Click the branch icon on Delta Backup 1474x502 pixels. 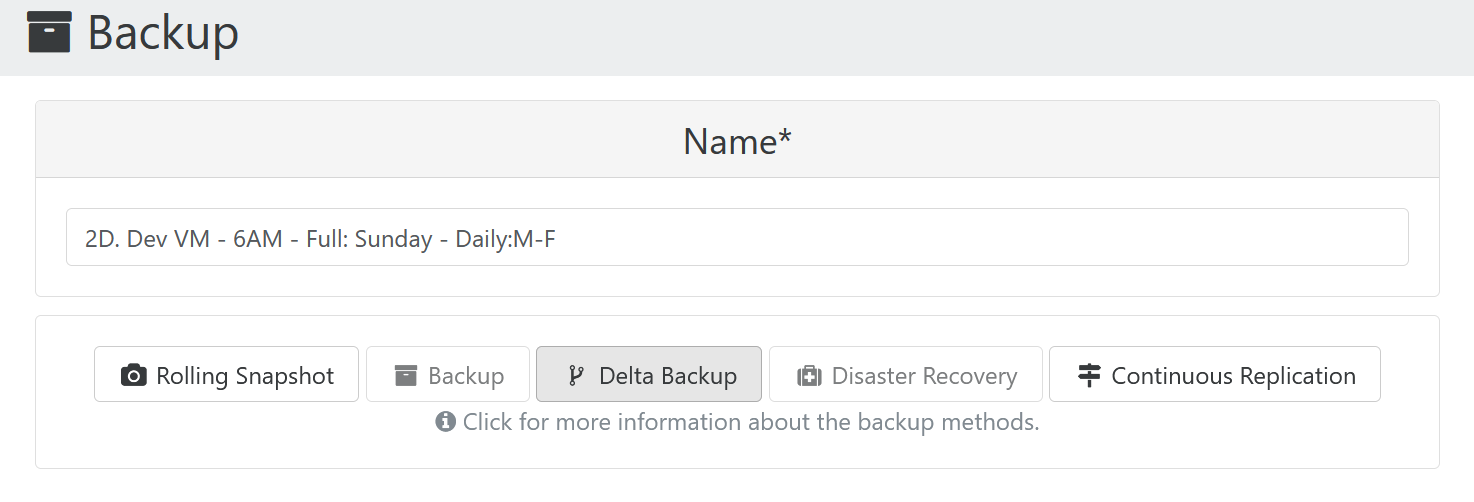coord(575,376)
